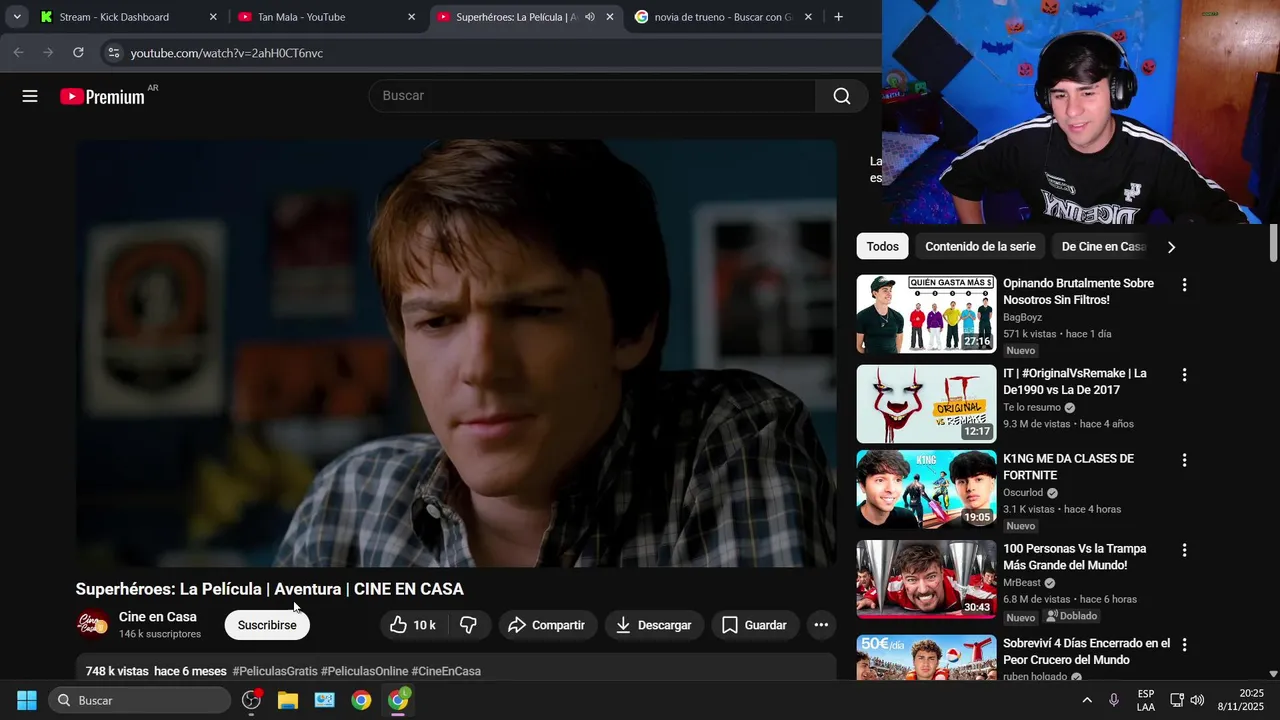
Task: Open the tab search dropdown arrow
Action: 16,17
